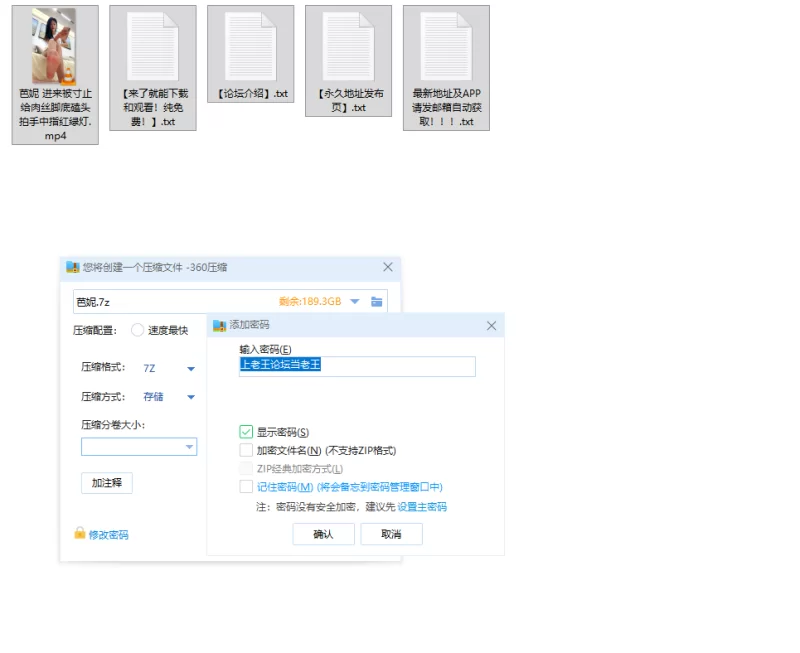Open the 设置主密码 link
Image resolution: width=800 pixels, height=653 pixels.
[422, 507]
